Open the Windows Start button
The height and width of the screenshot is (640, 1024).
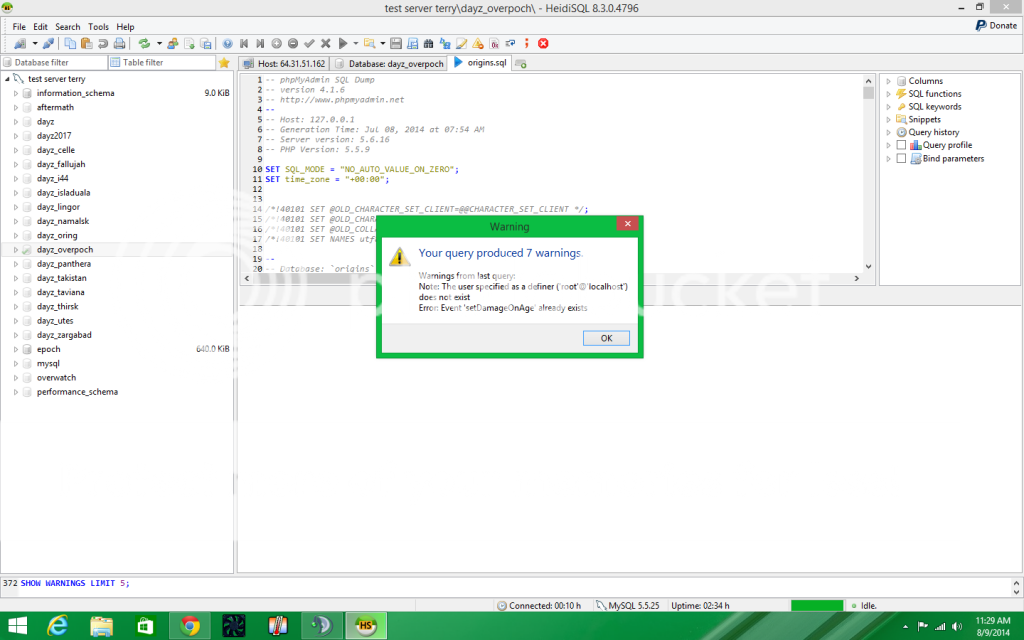18,626
